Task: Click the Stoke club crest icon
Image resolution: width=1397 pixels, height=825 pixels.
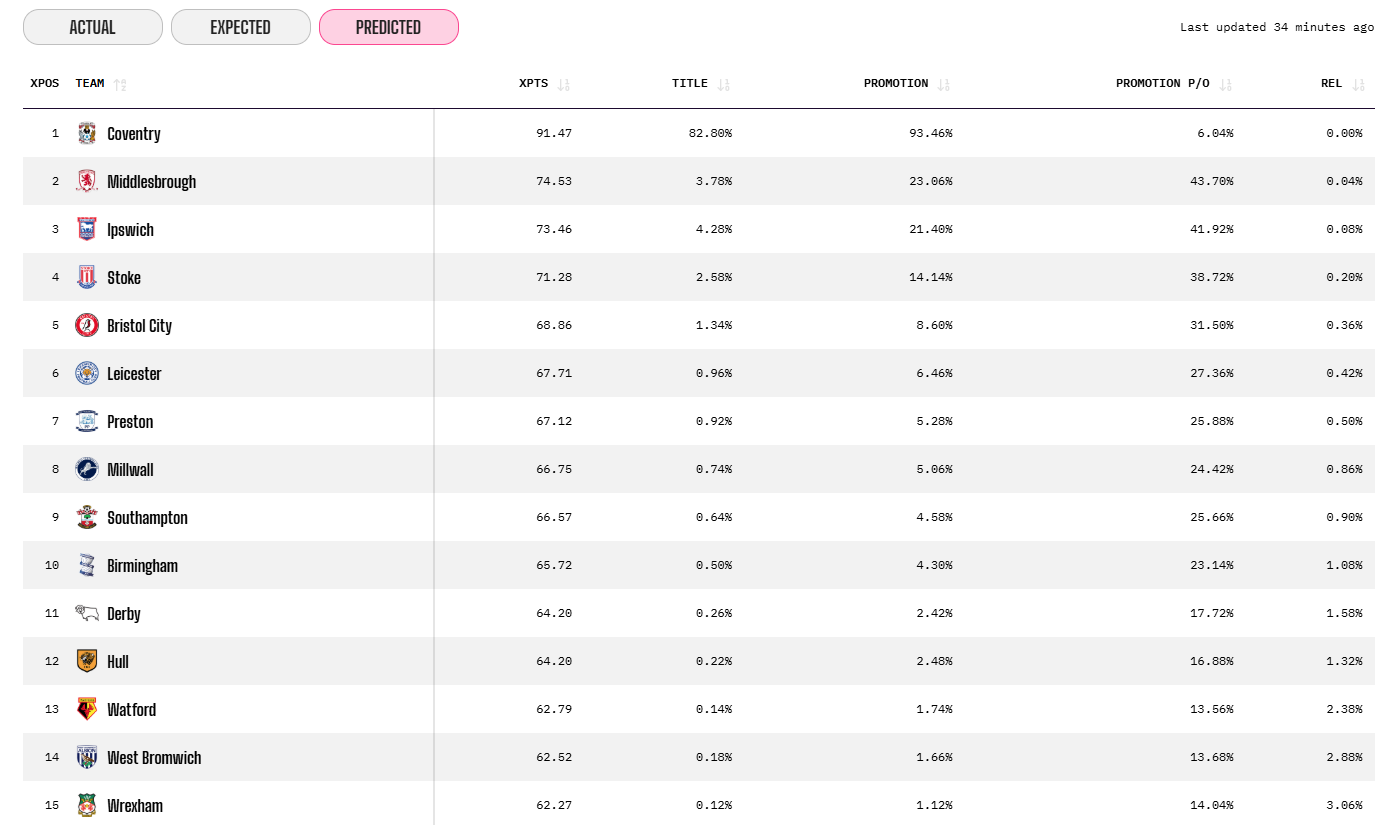Action: (x=87, y=277)
